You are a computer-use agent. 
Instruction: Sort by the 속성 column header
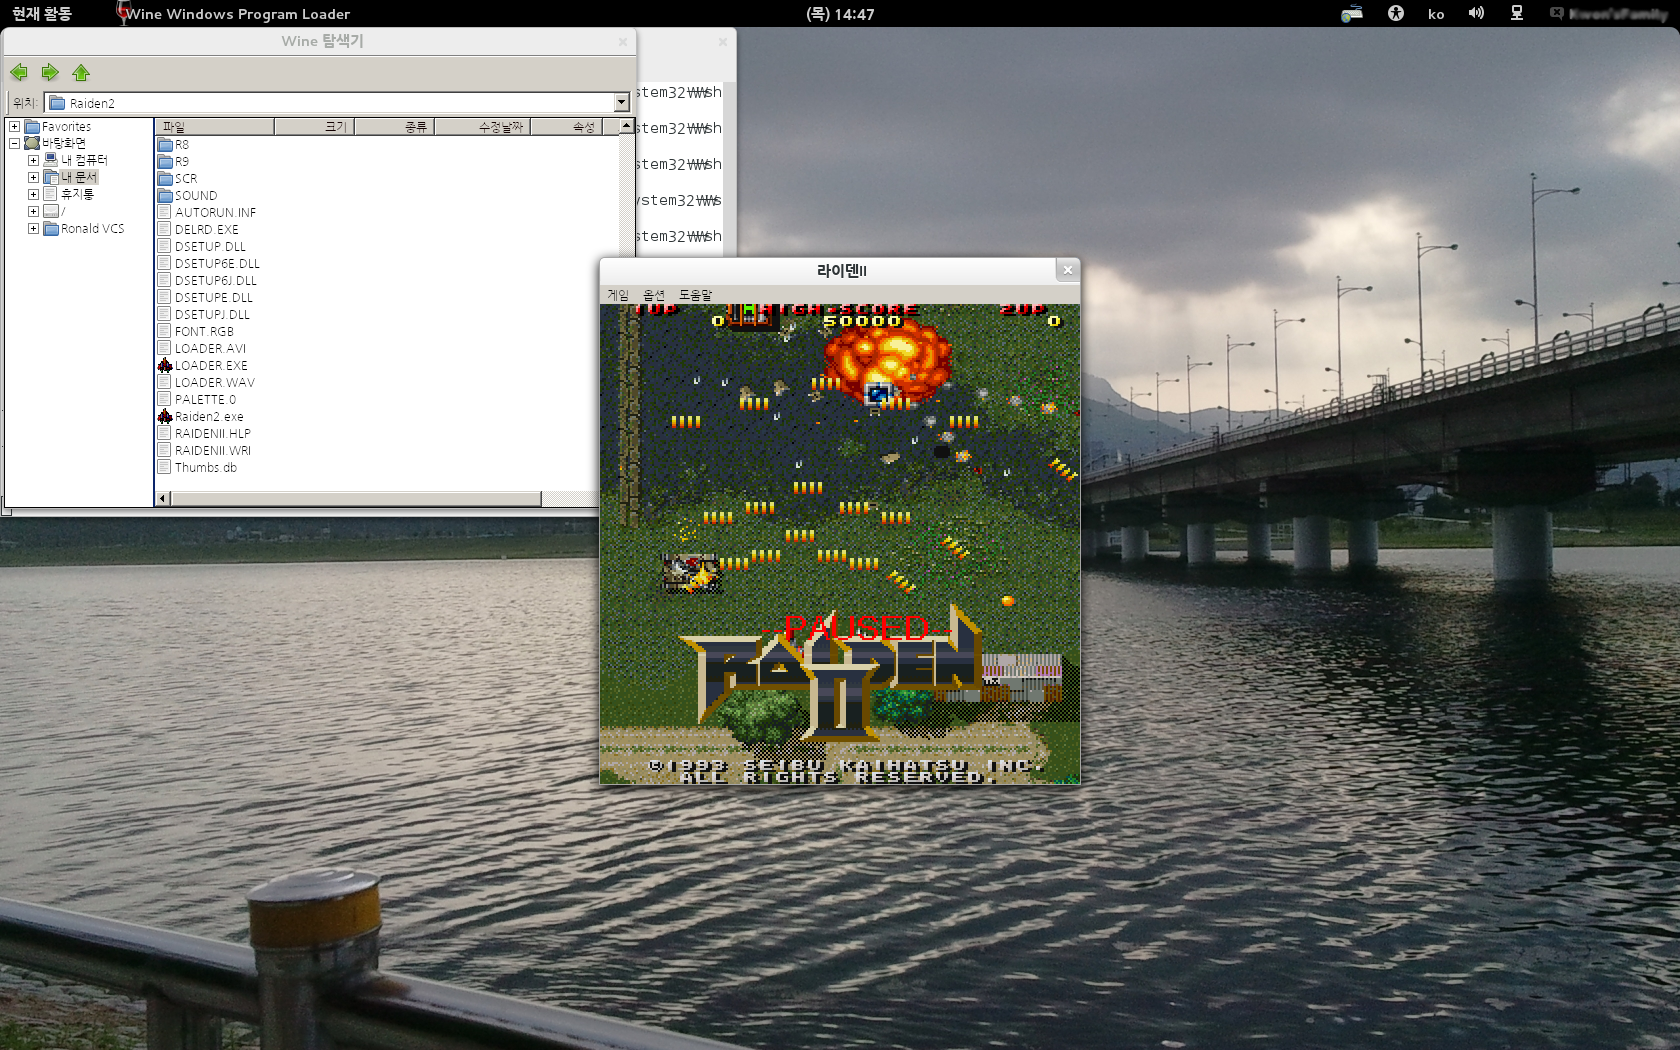coord(566,126)
